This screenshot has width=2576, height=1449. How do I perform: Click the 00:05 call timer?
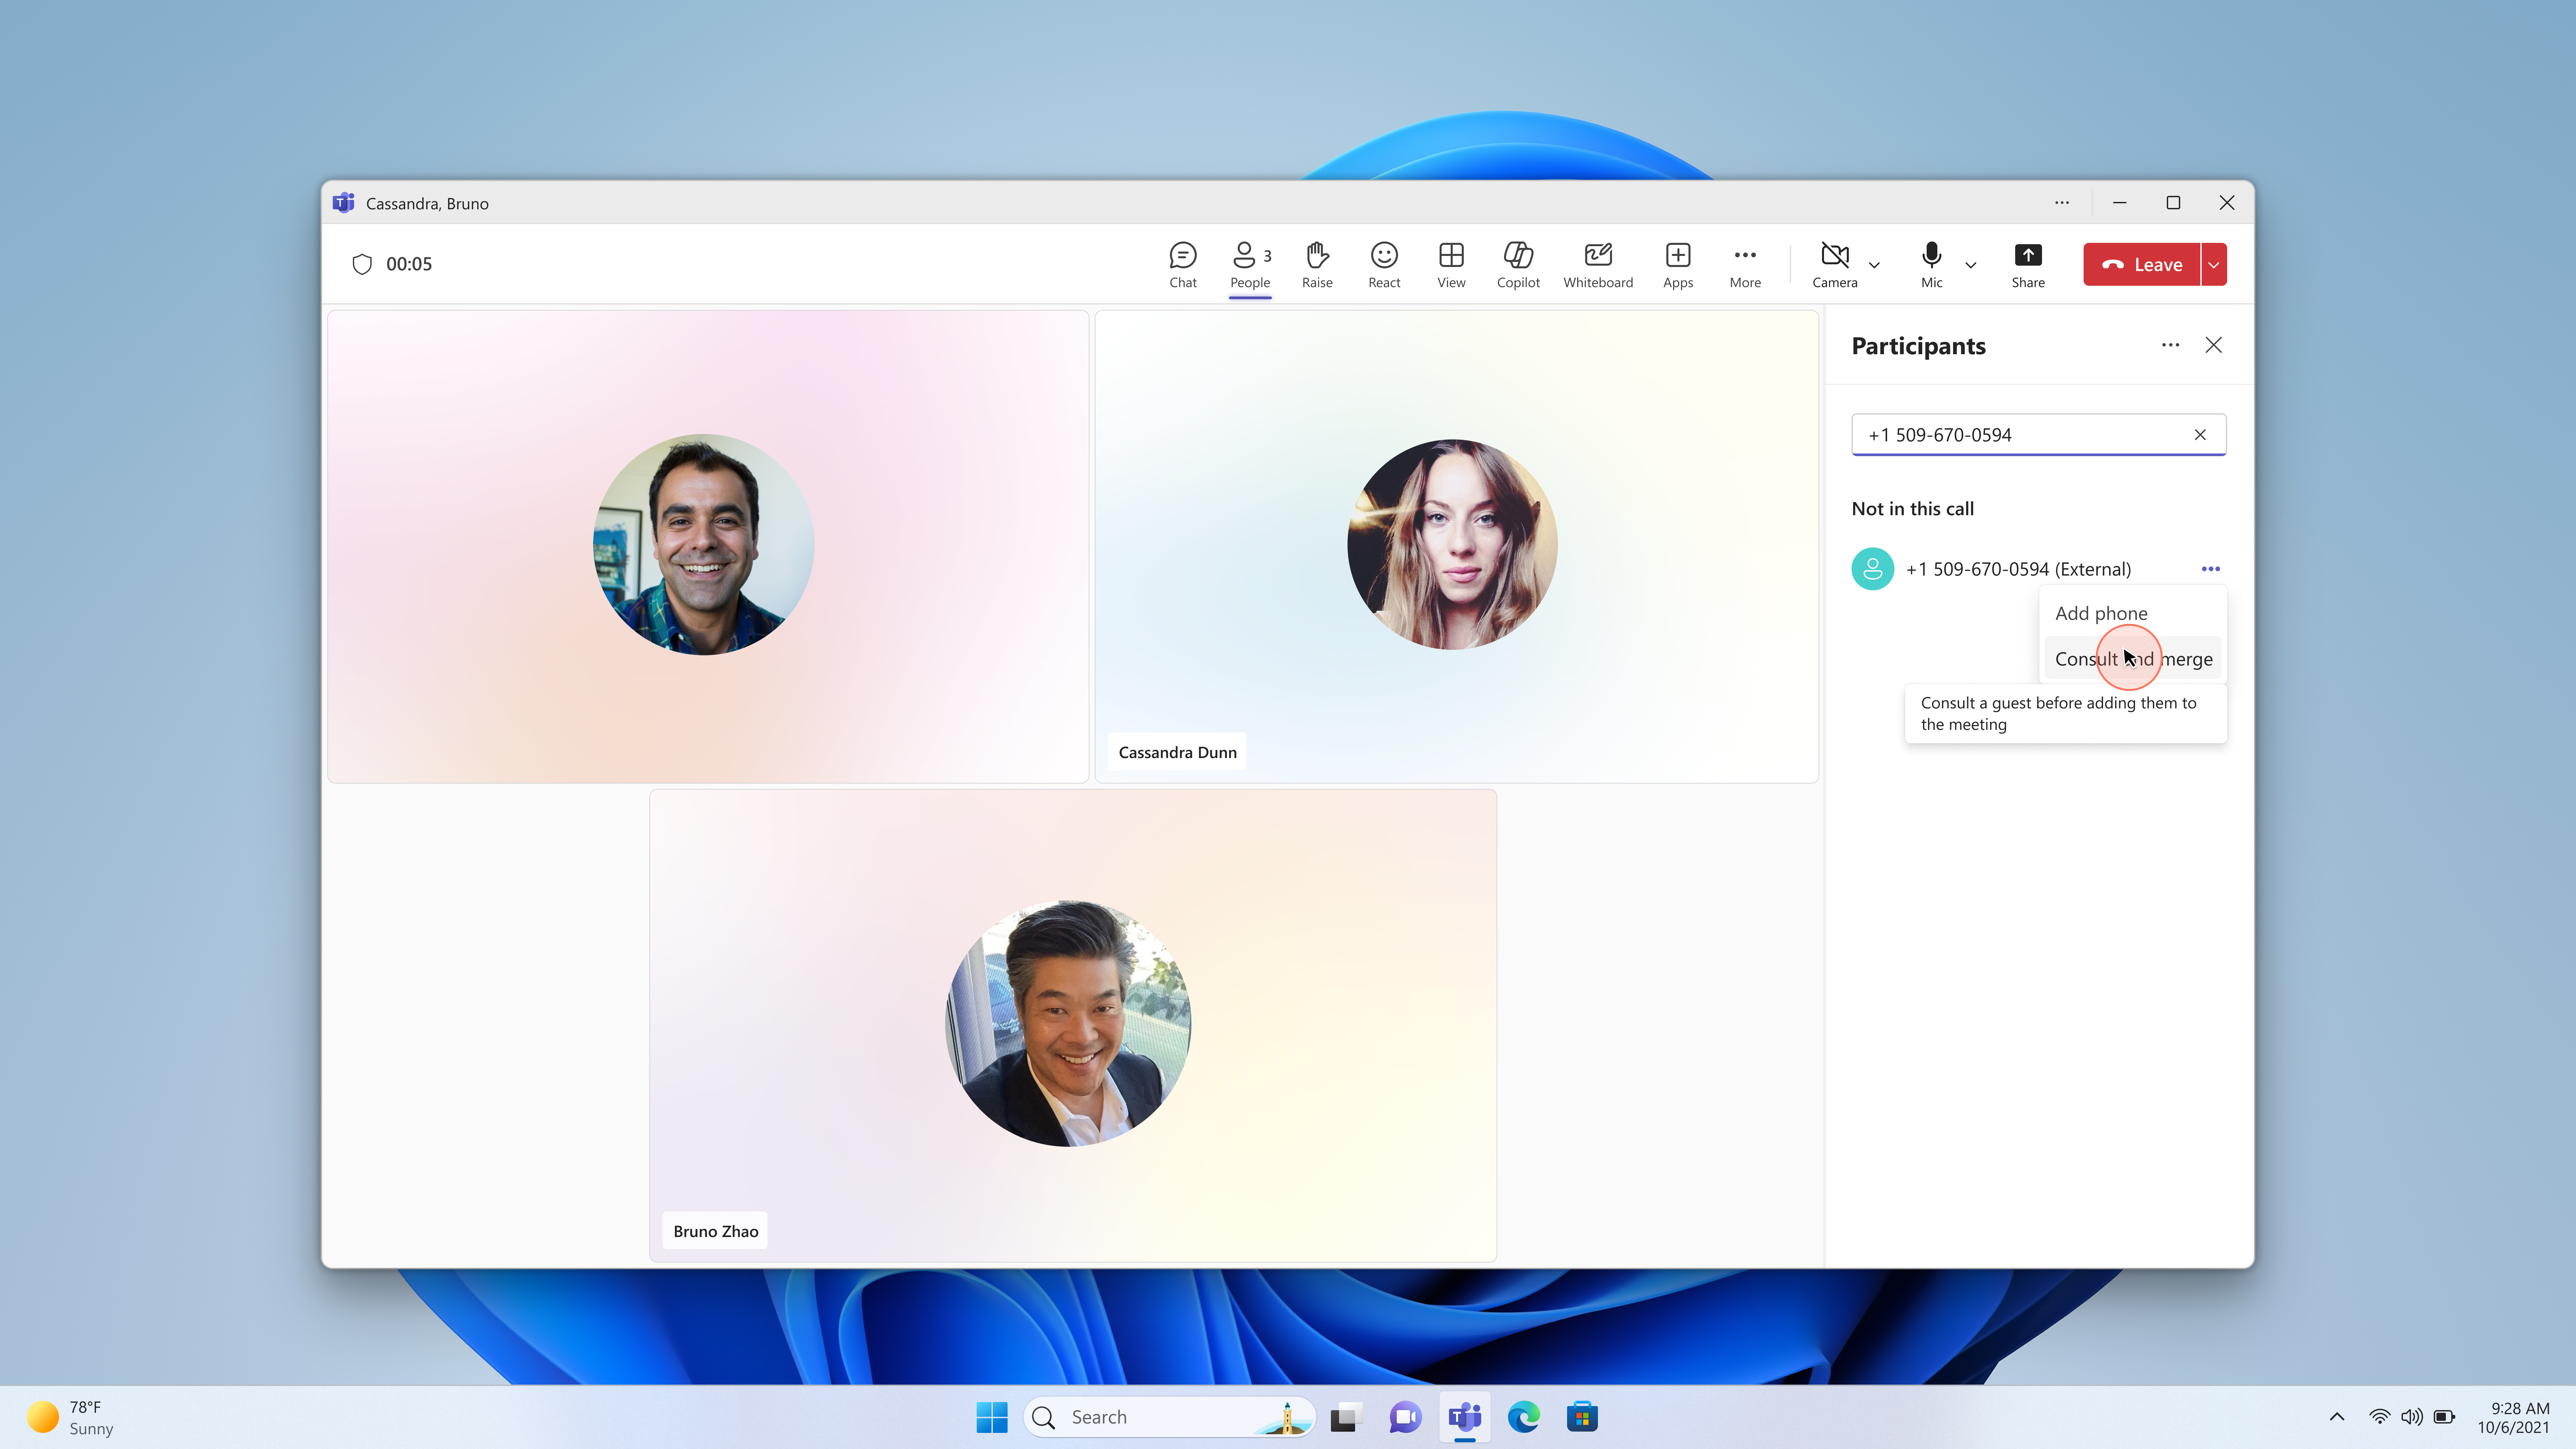click(x=409, y=264)
